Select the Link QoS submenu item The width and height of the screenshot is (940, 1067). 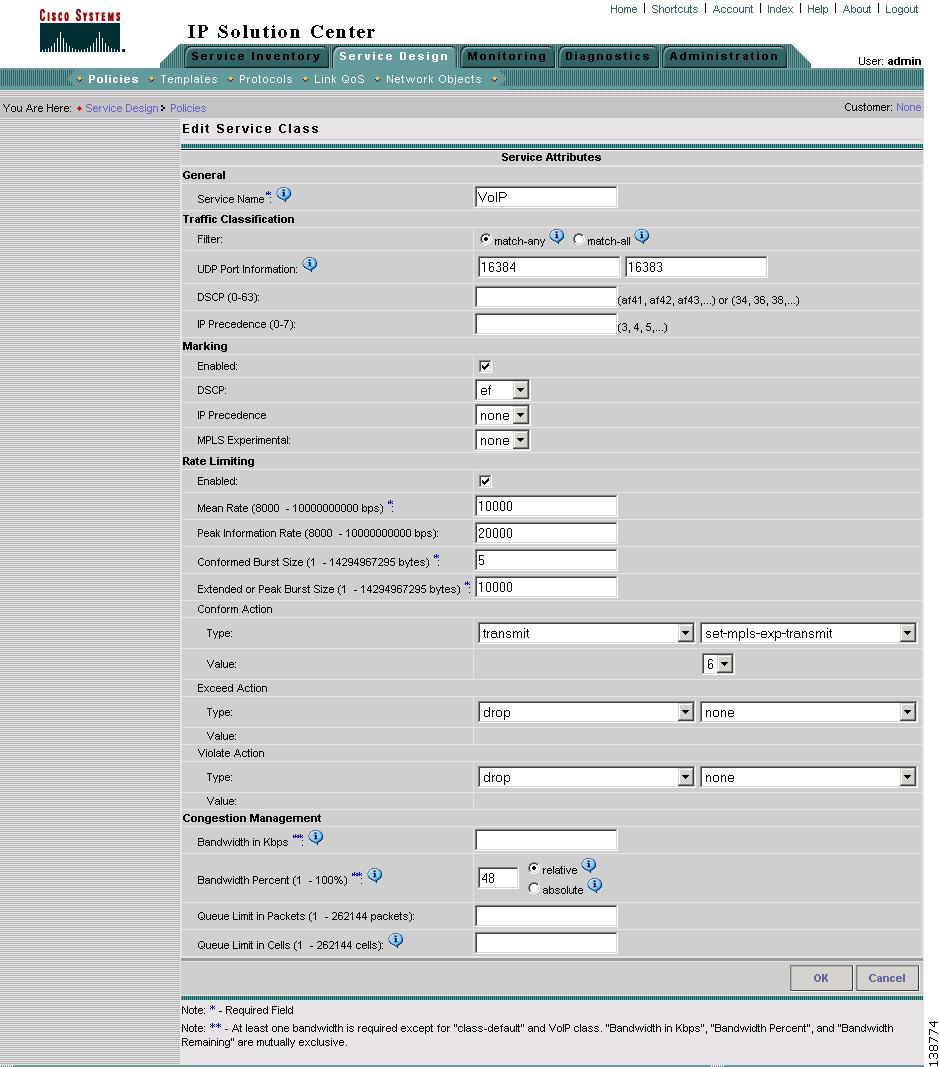click(339, 79)
